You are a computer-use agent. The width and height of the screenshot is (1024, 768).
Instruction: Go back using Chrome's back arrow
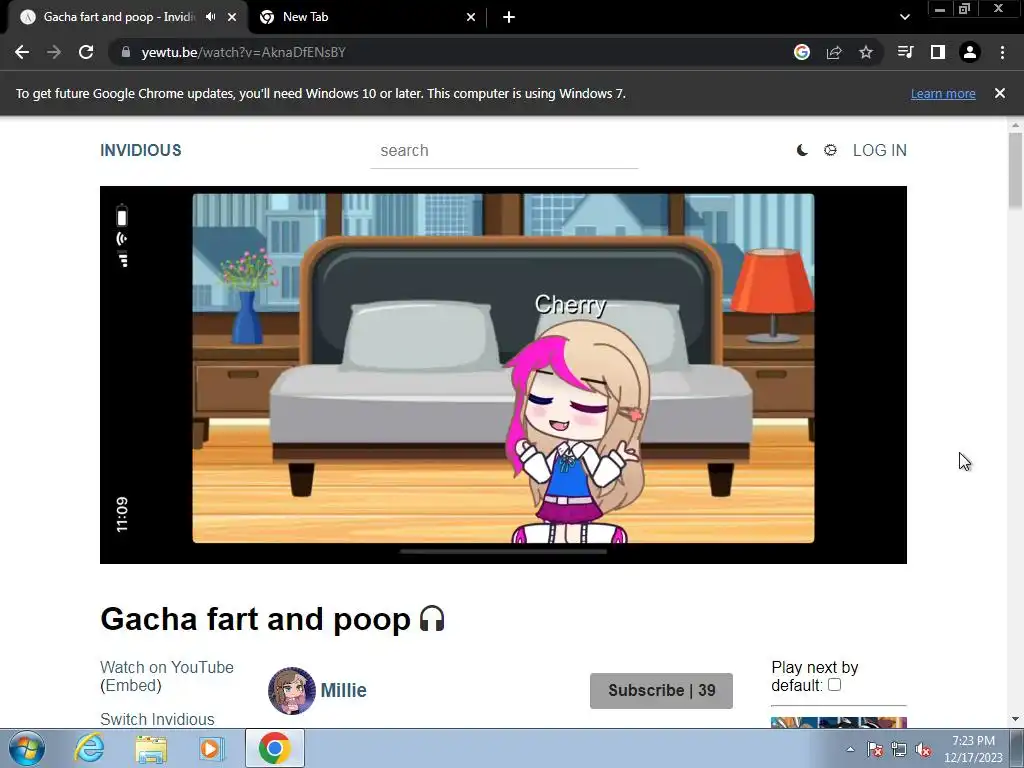point(22,52)
